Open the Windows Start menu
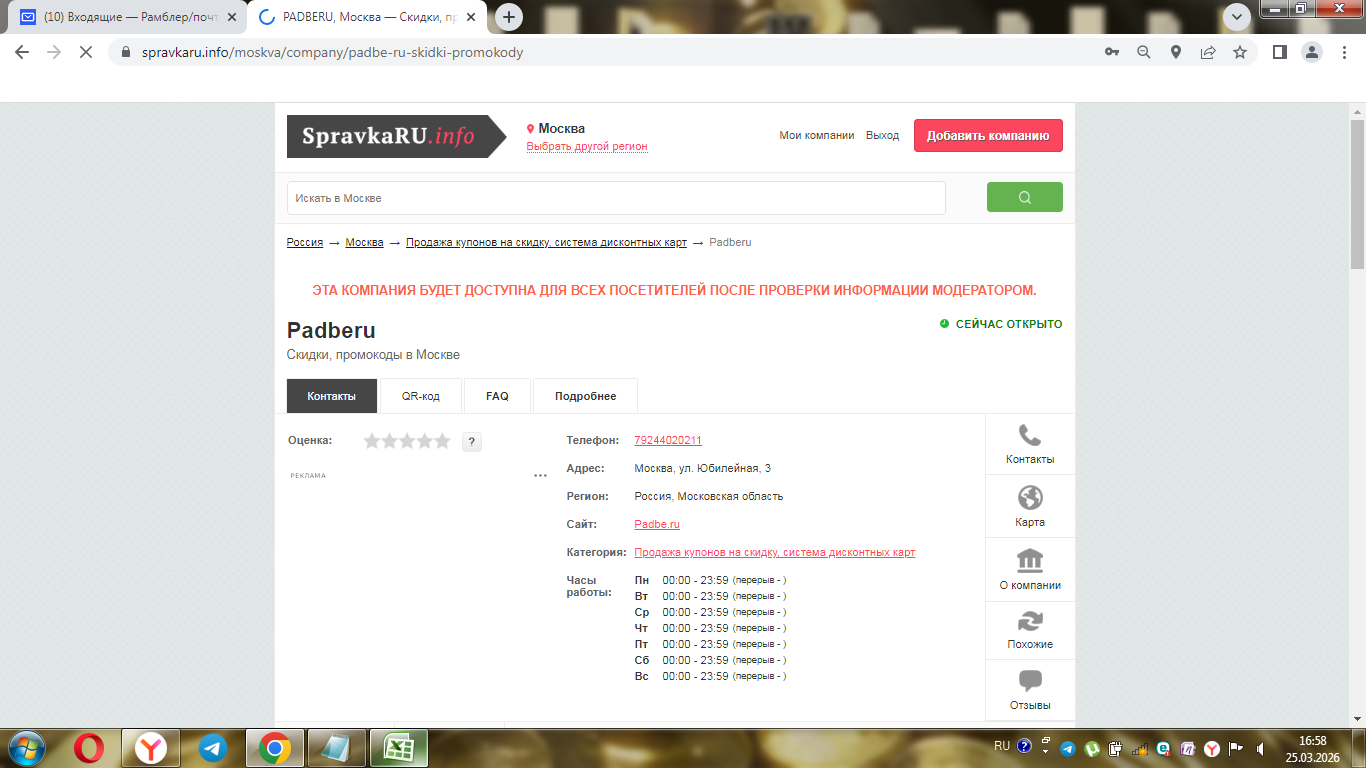 tap(27, 748)
